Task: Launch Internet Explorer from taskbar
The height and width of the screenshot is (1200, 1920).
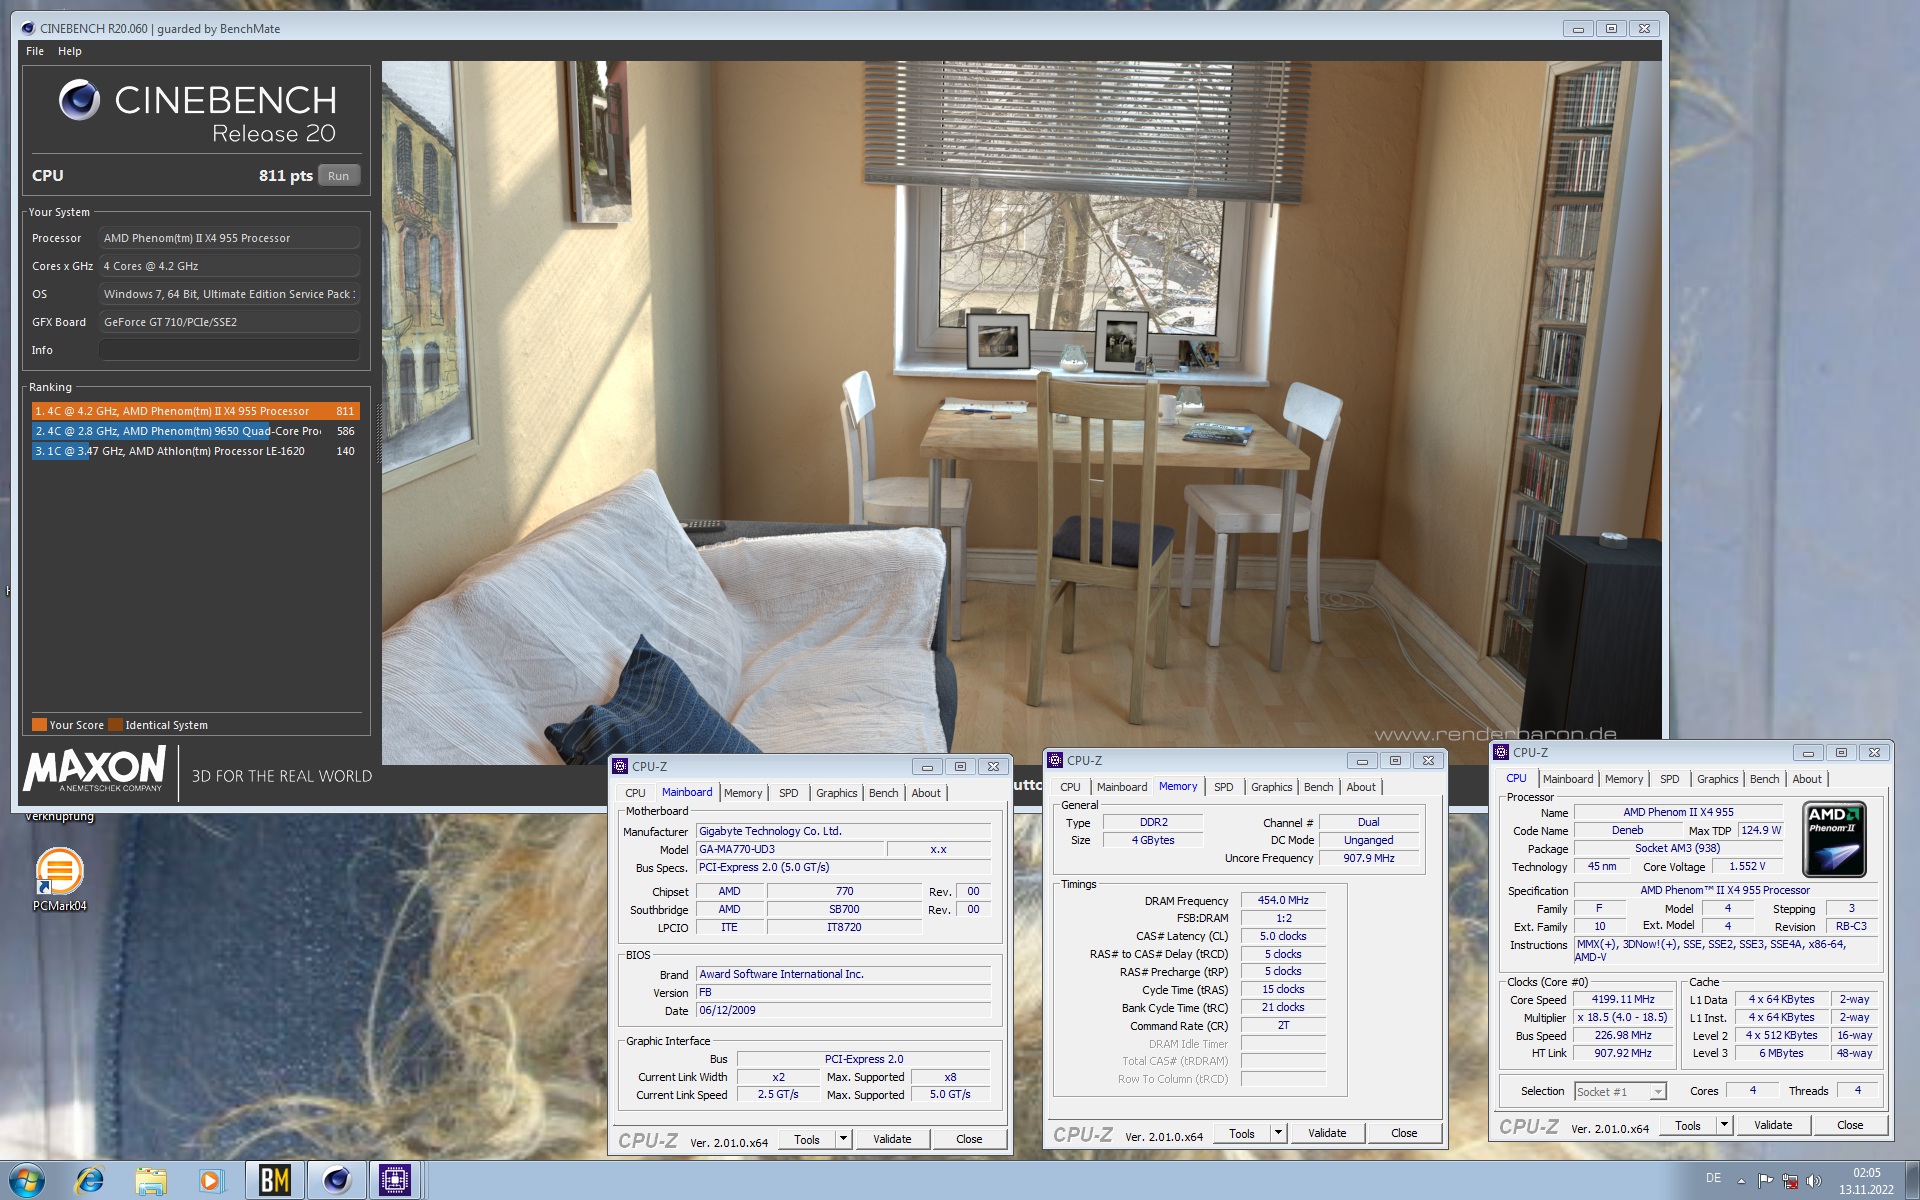Action: point(90,1181)
